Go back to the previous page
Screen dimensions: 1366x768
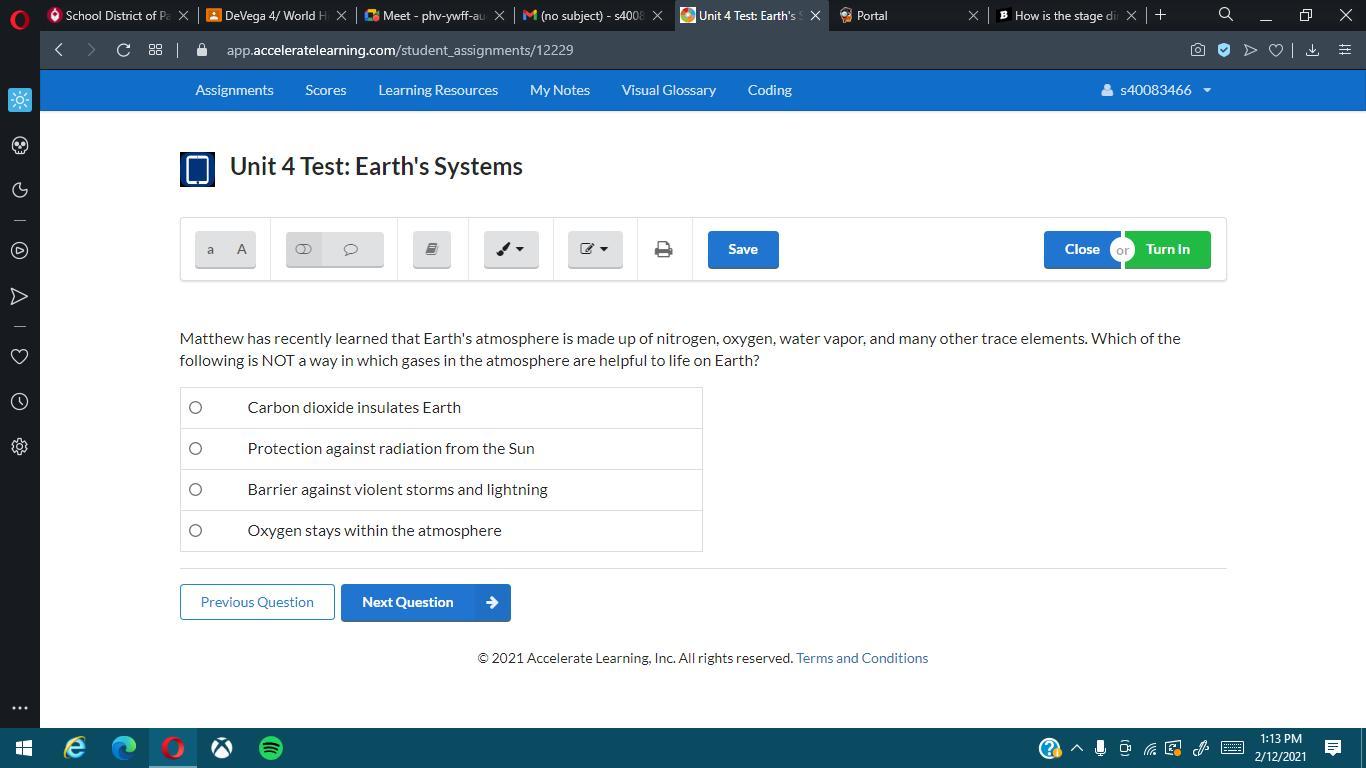[59, 50]
